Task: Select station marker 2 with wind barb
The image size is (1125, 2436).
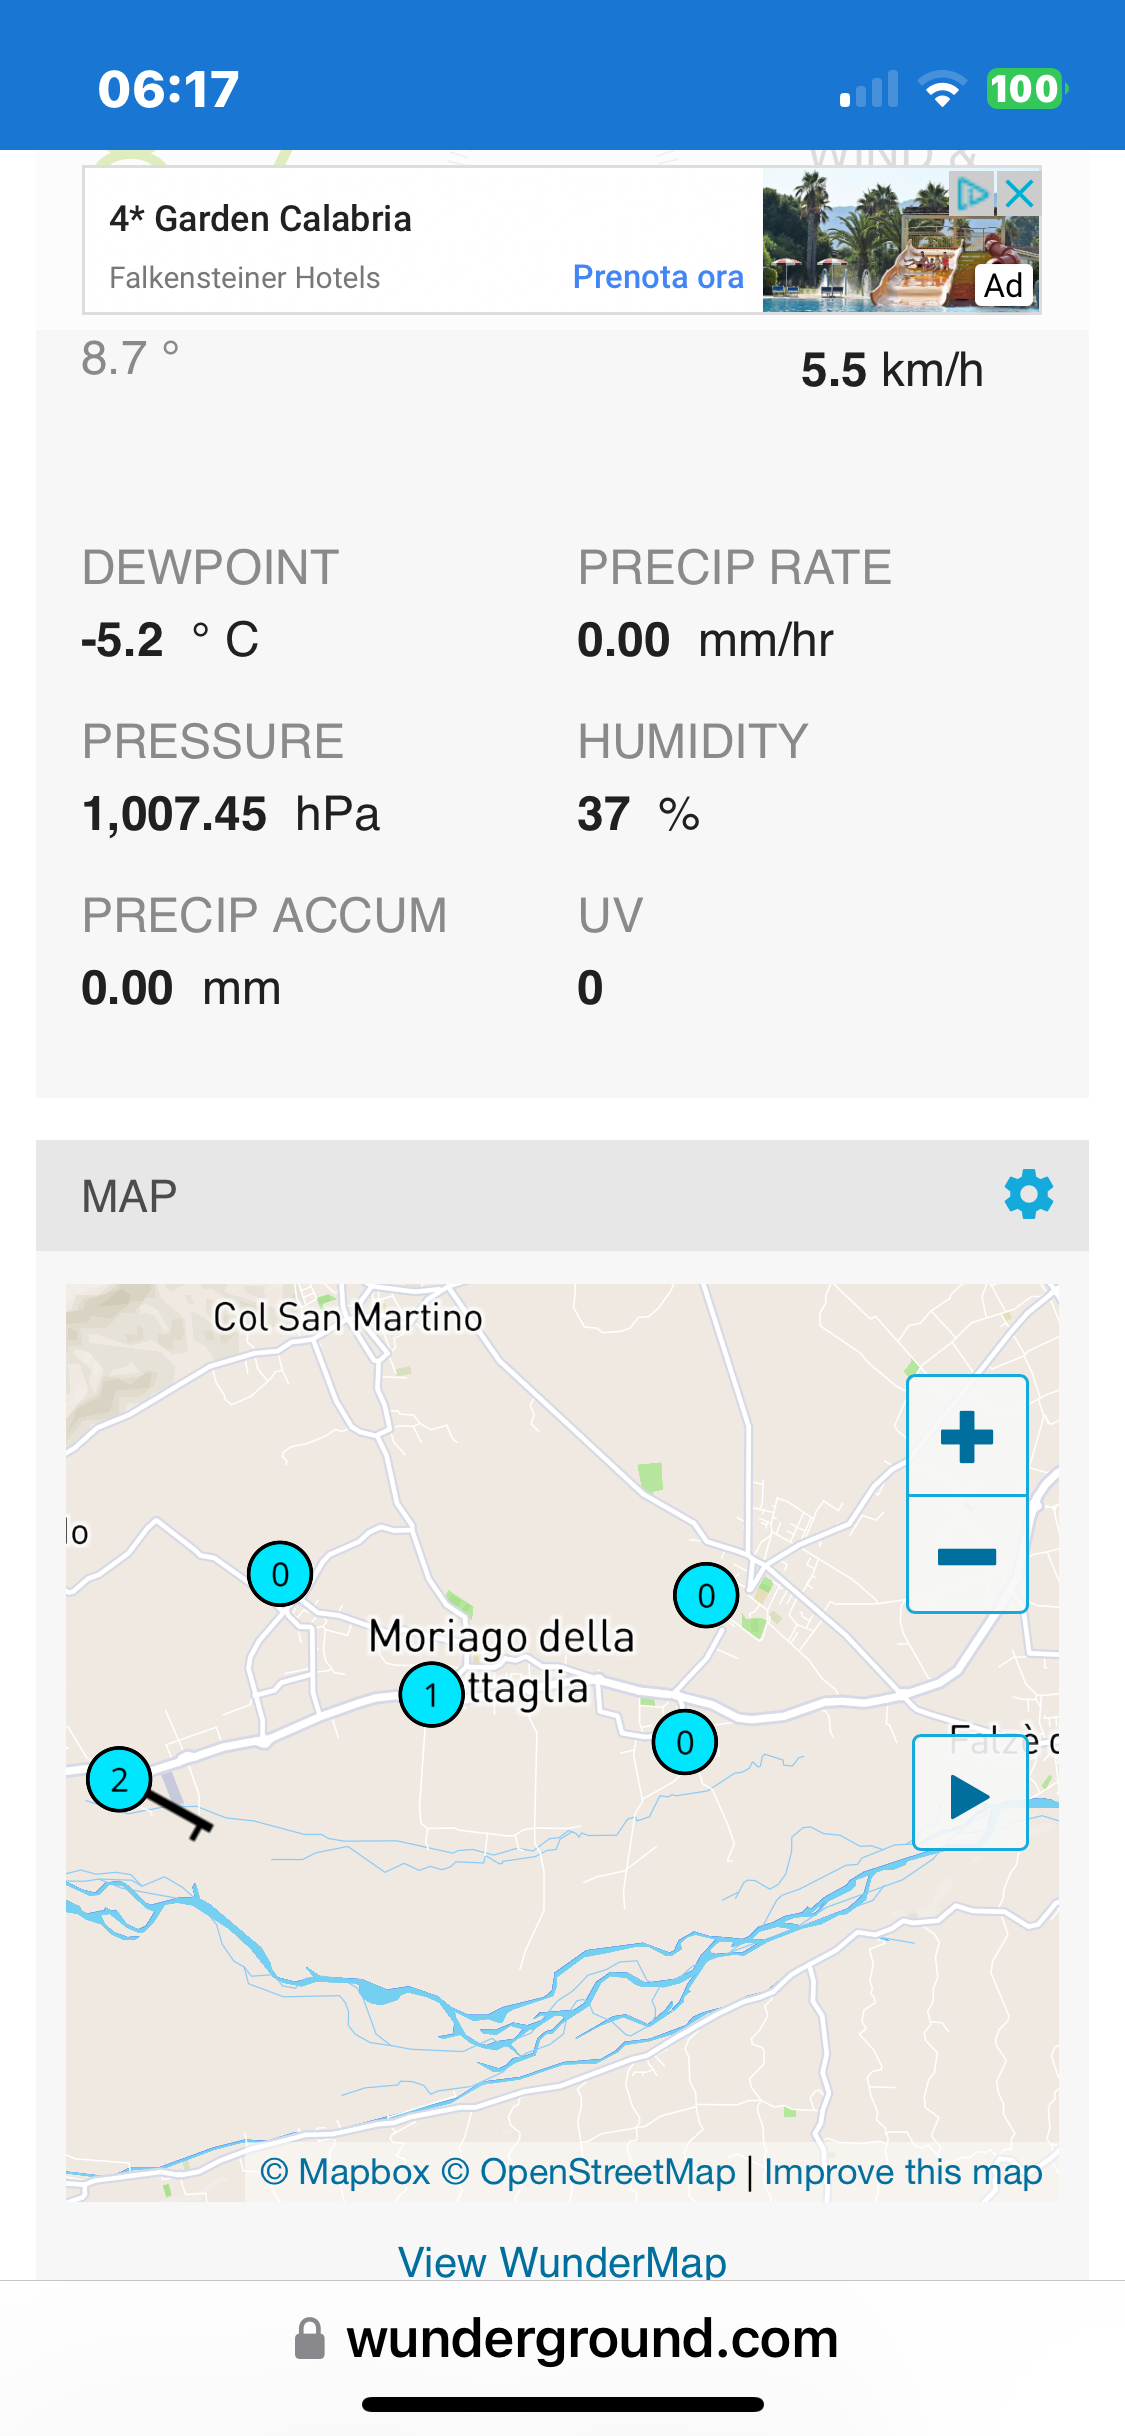Action: (x=119, y=1780)
